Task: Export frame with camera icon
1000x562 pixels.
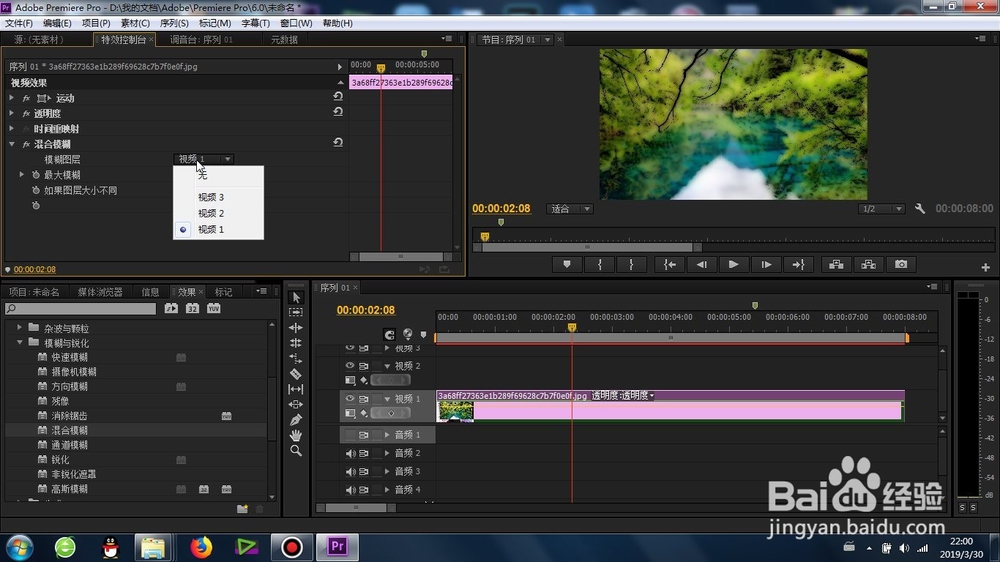Action: [901, 264]
